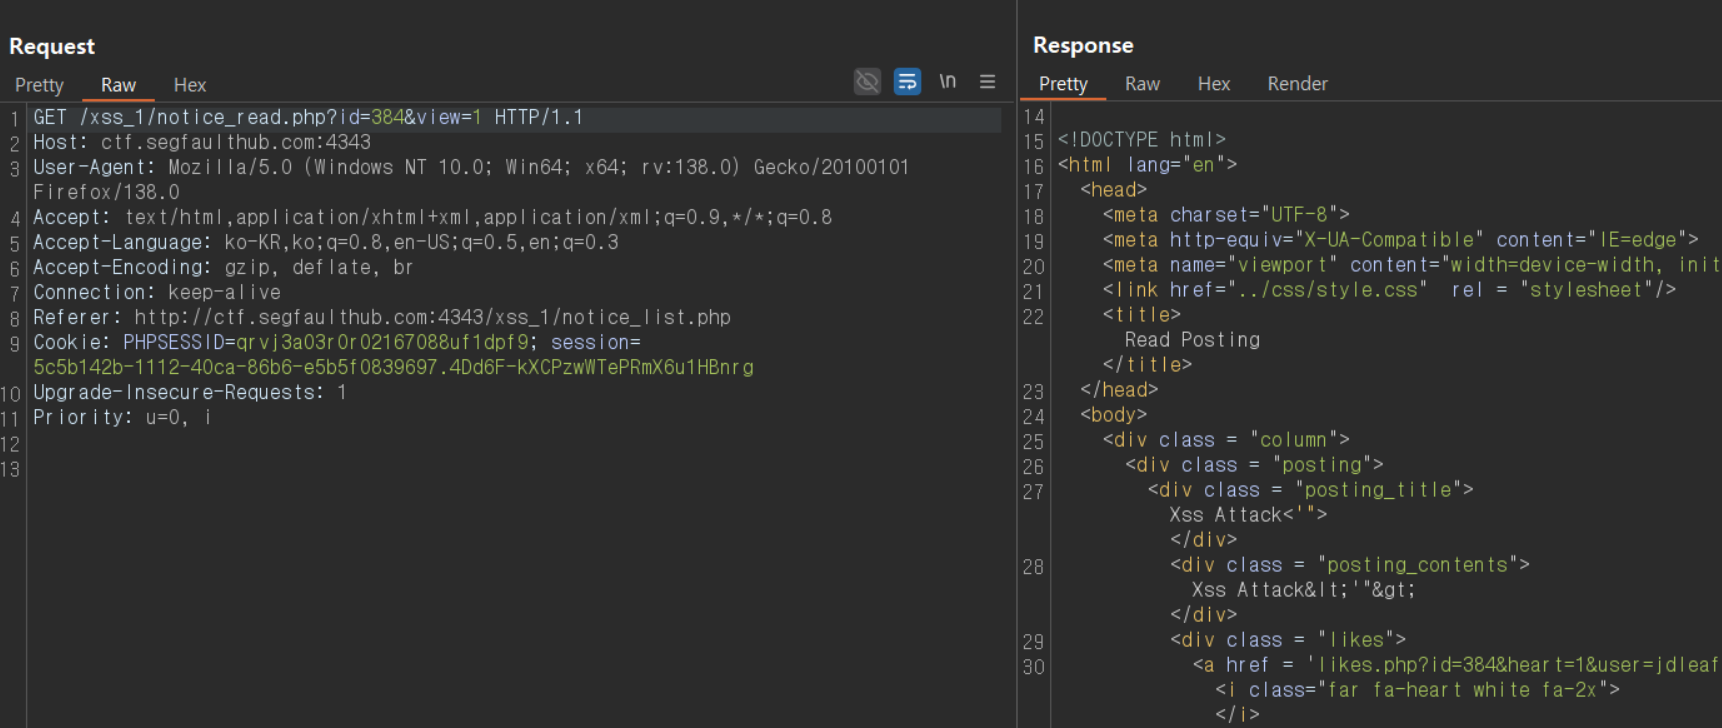The image size is (1722, 728).
Task: Click the Read Posting title text
Action: click(1192, 339)
